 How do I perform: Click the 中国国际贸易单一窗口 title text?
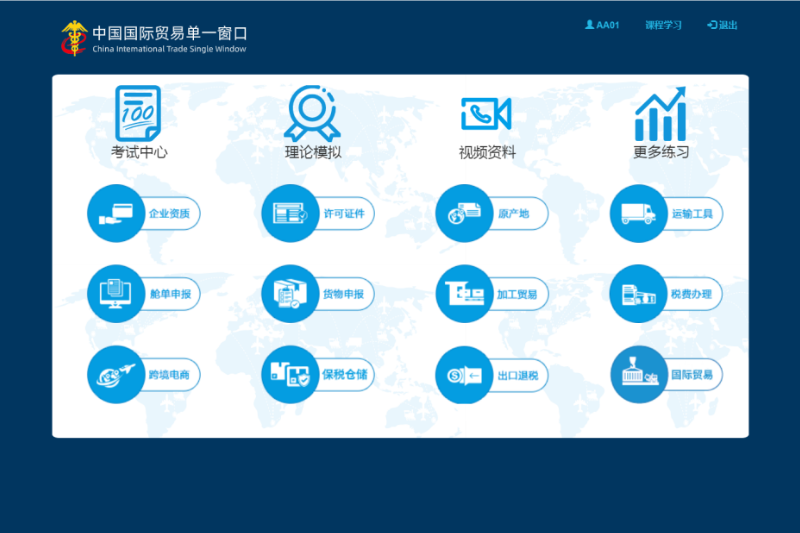[x=170, y=34]
